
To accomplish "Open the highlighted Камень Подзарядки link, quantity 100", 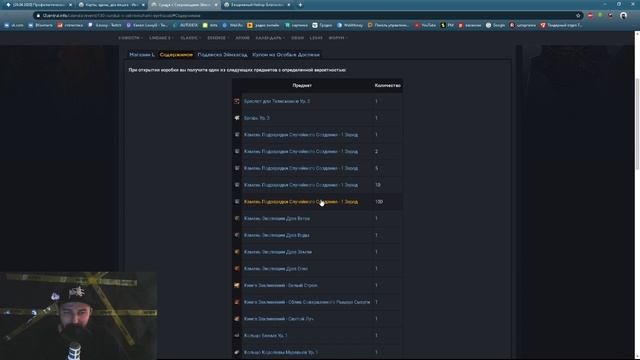I will click(301, 201).
